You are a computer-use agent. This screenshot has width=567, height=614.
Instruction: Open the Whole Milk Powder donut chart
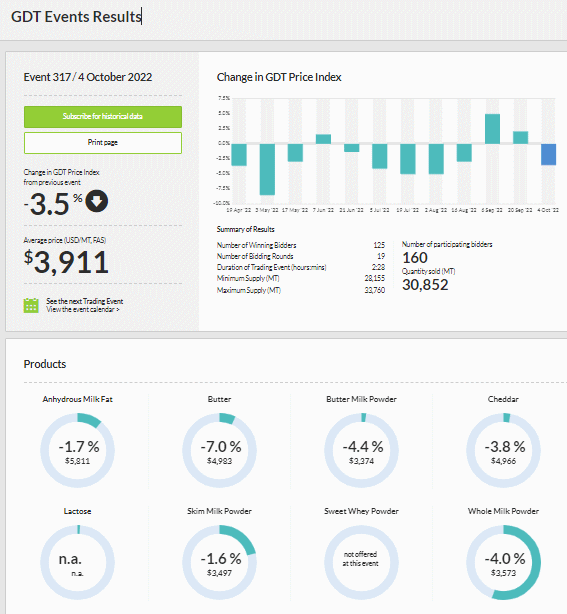[x=504, y=562]
